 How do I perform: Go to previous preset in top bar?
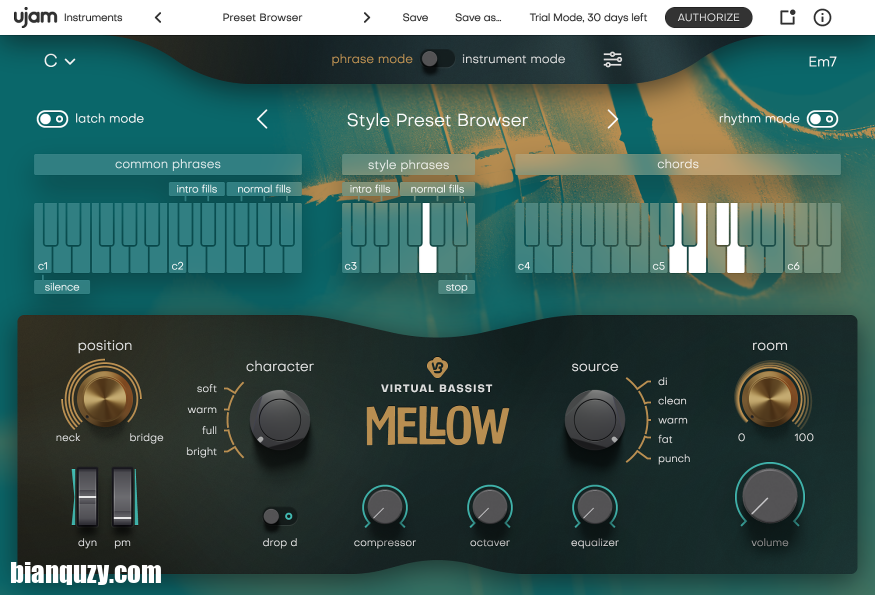tap(158, 18)
